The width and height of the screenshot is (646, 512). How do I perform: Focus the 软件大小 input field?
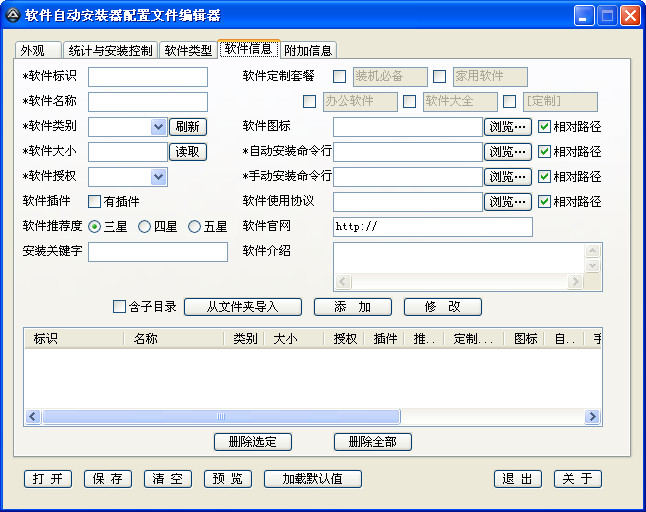128,152
